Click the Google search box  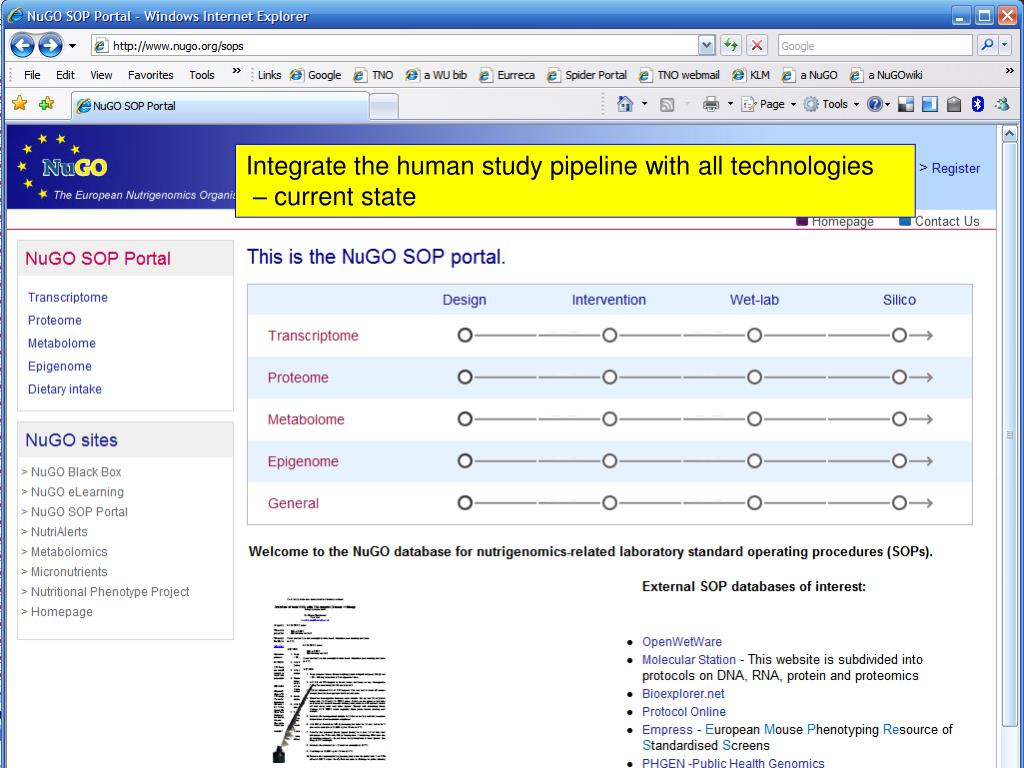tap(875, 46)
